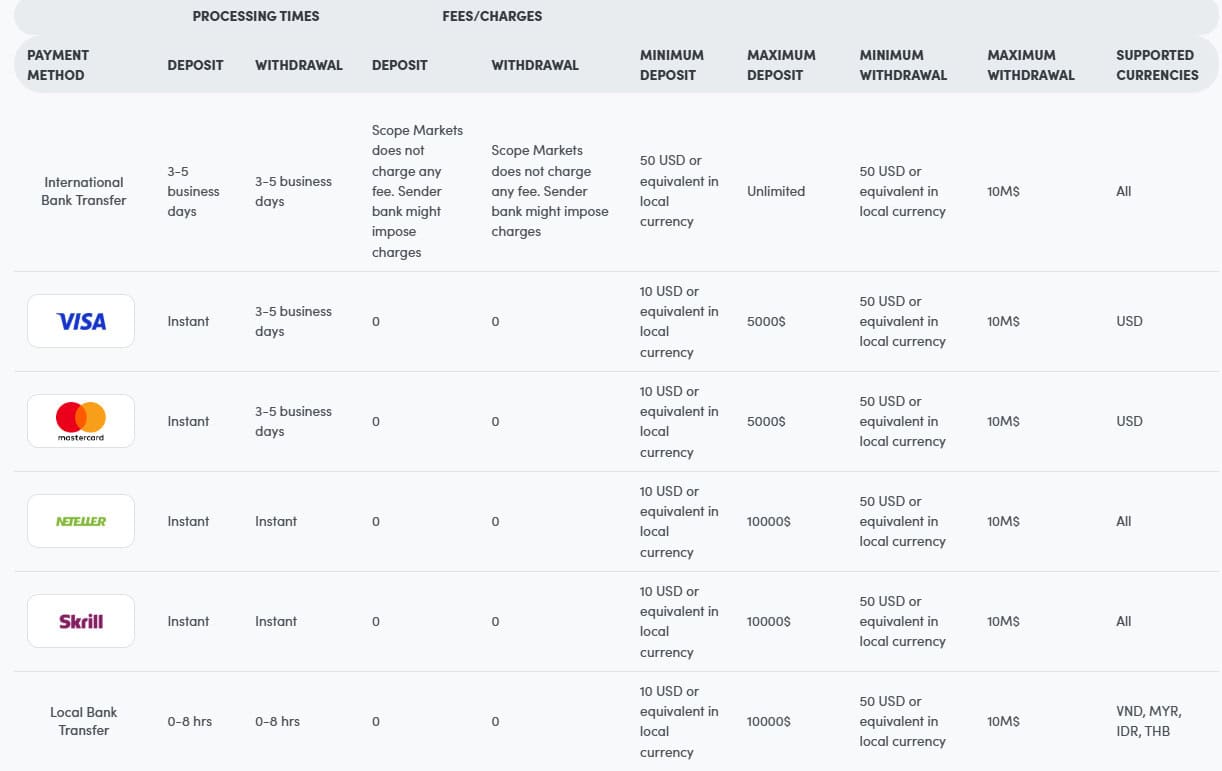
Task: Click the Minimum Withdrawal column header
Action: [x=903, y=65]
